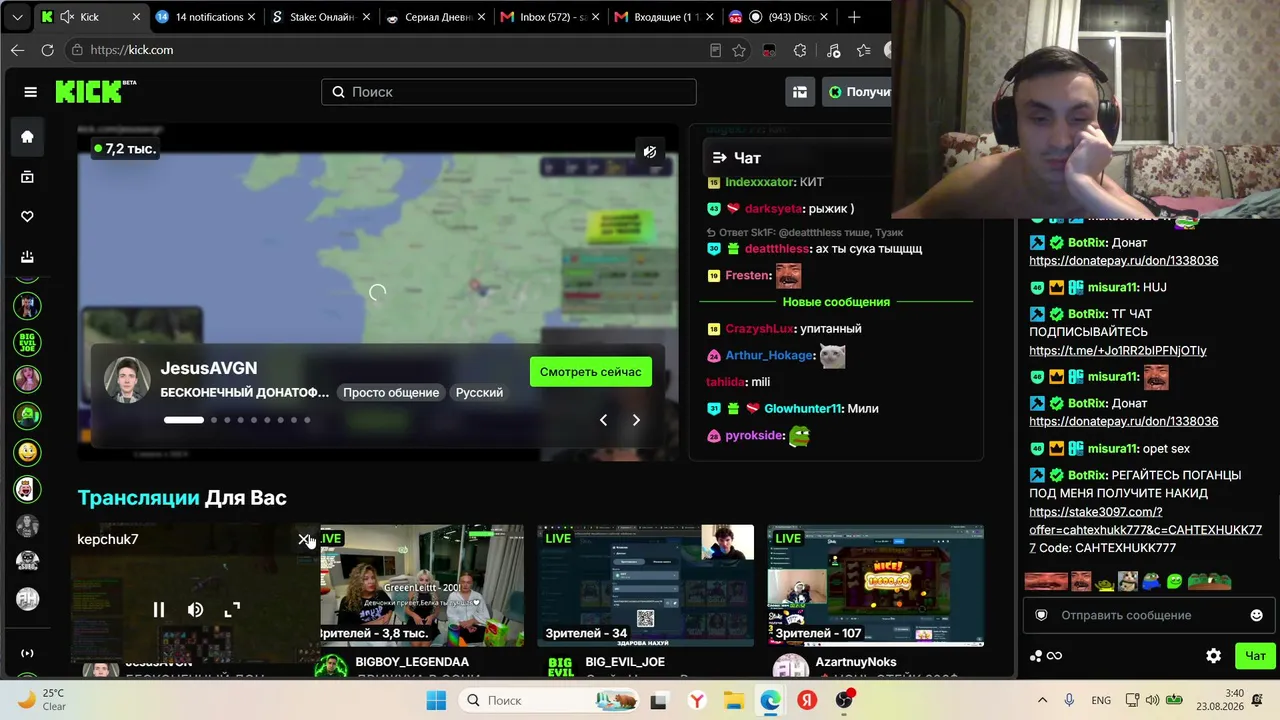1280x720 pixels.
Task: Click the AzartnuyNoks channel title
Action: [856, 662]
